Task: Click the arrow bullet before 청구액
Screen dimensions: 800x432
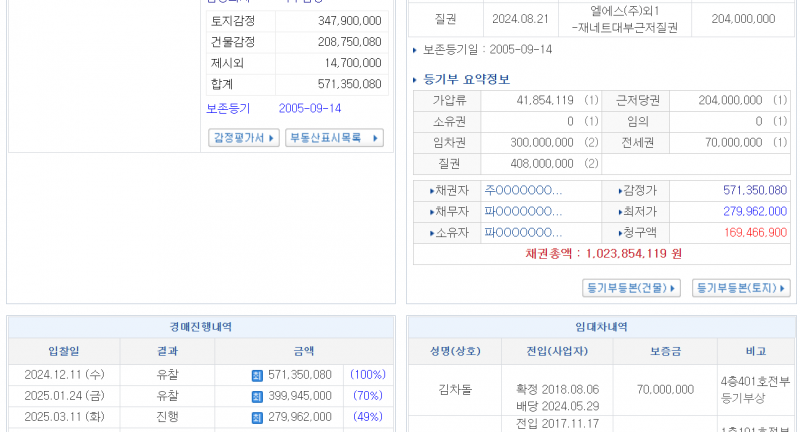Action: click(619, 233)
